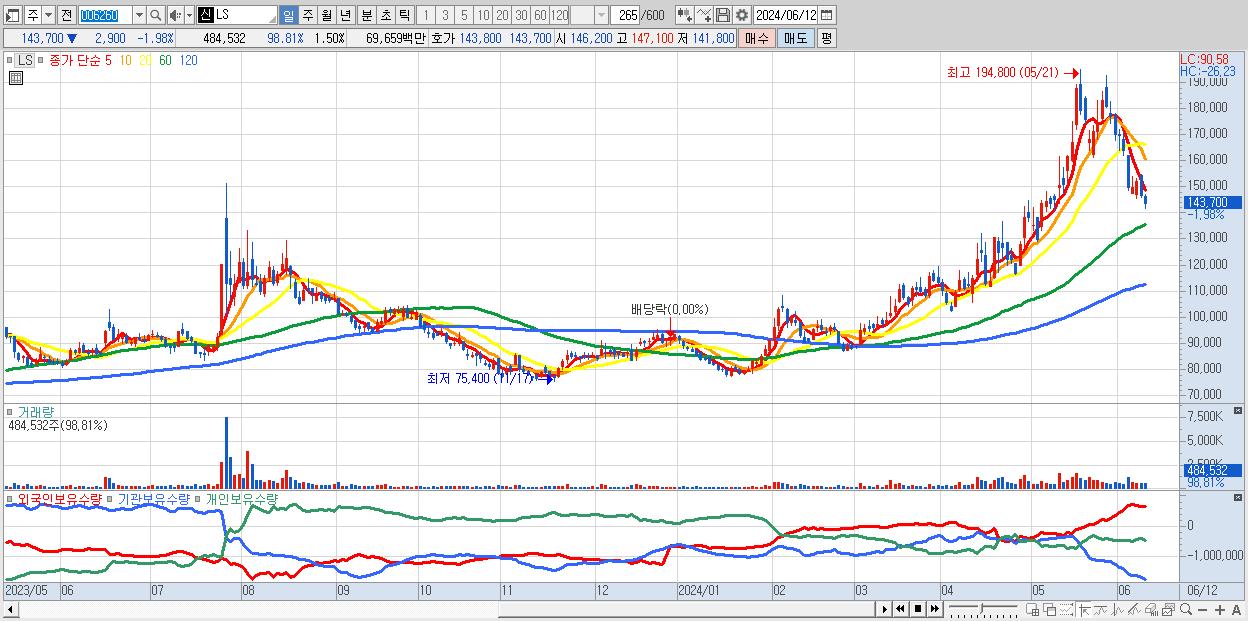Select the 일 daily chart period
This screenshot has width=1248, height=621.
click(289, 15)
